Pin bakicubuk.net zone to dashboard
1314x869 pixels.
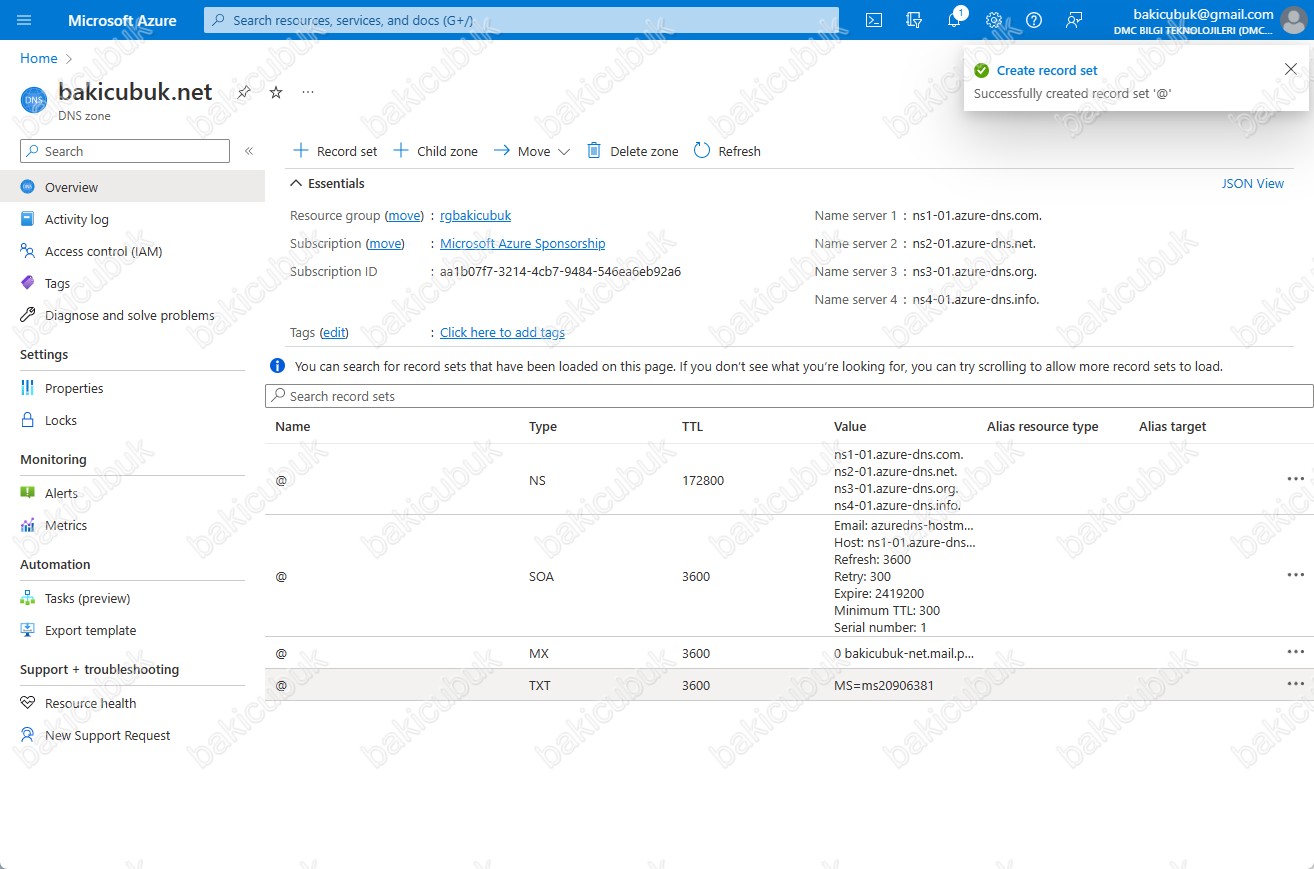click(244, 92)
